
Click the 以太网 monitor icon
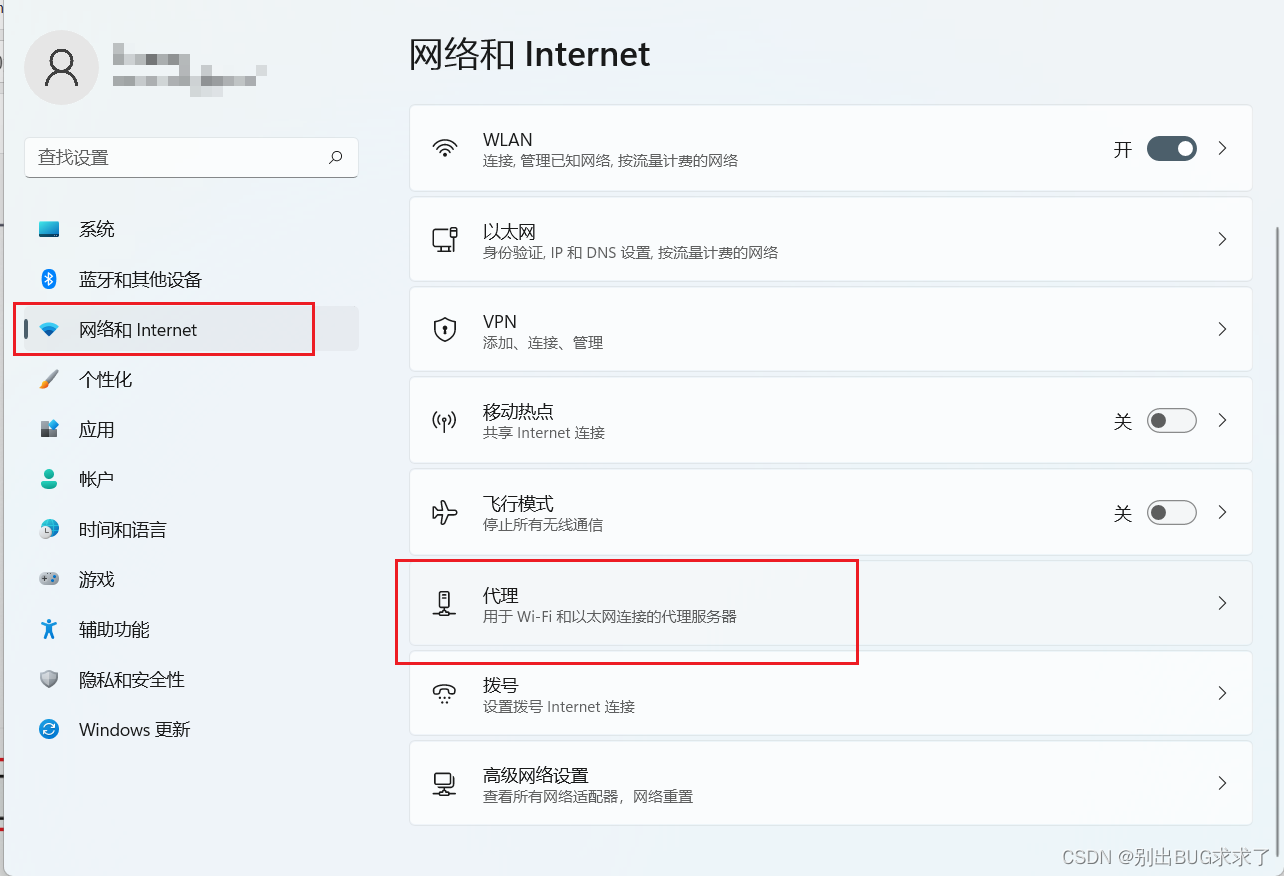[444, 240]
